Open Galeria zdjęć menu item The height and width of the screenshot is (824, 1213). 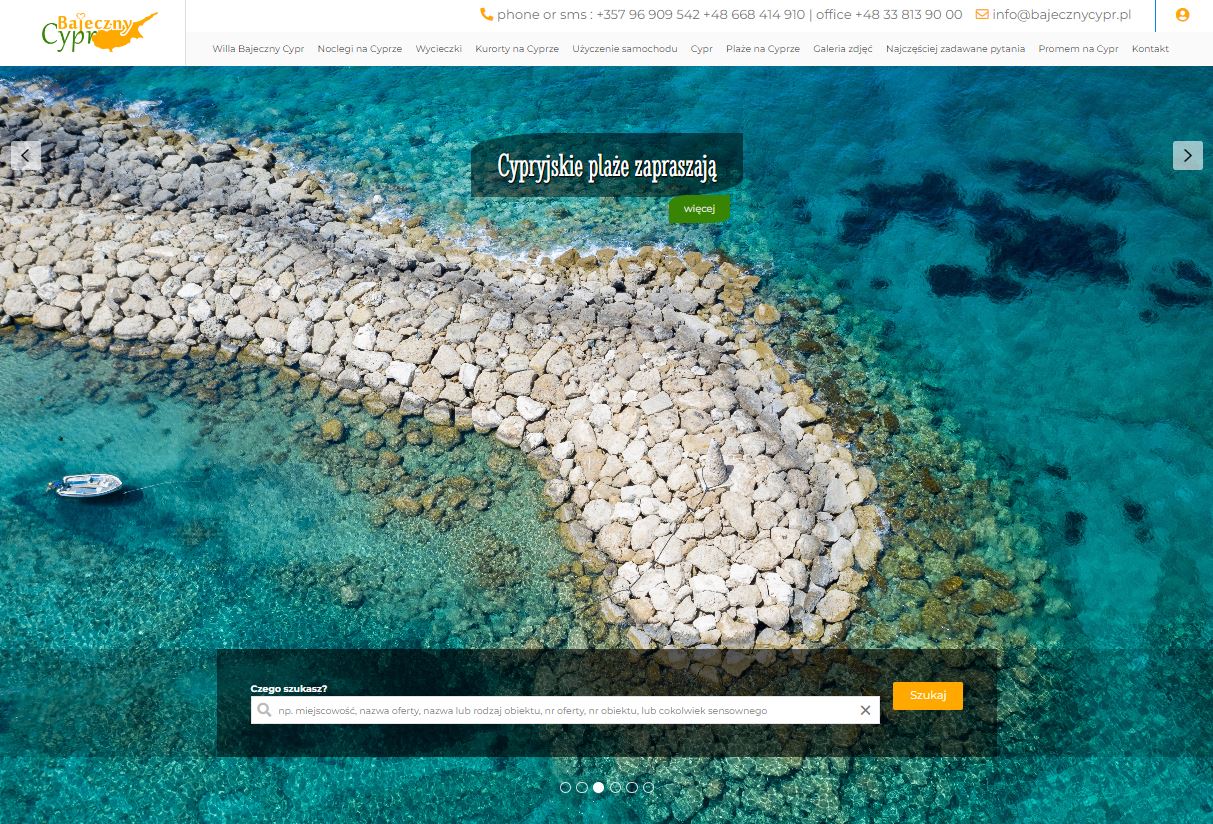tap(843, 48)
